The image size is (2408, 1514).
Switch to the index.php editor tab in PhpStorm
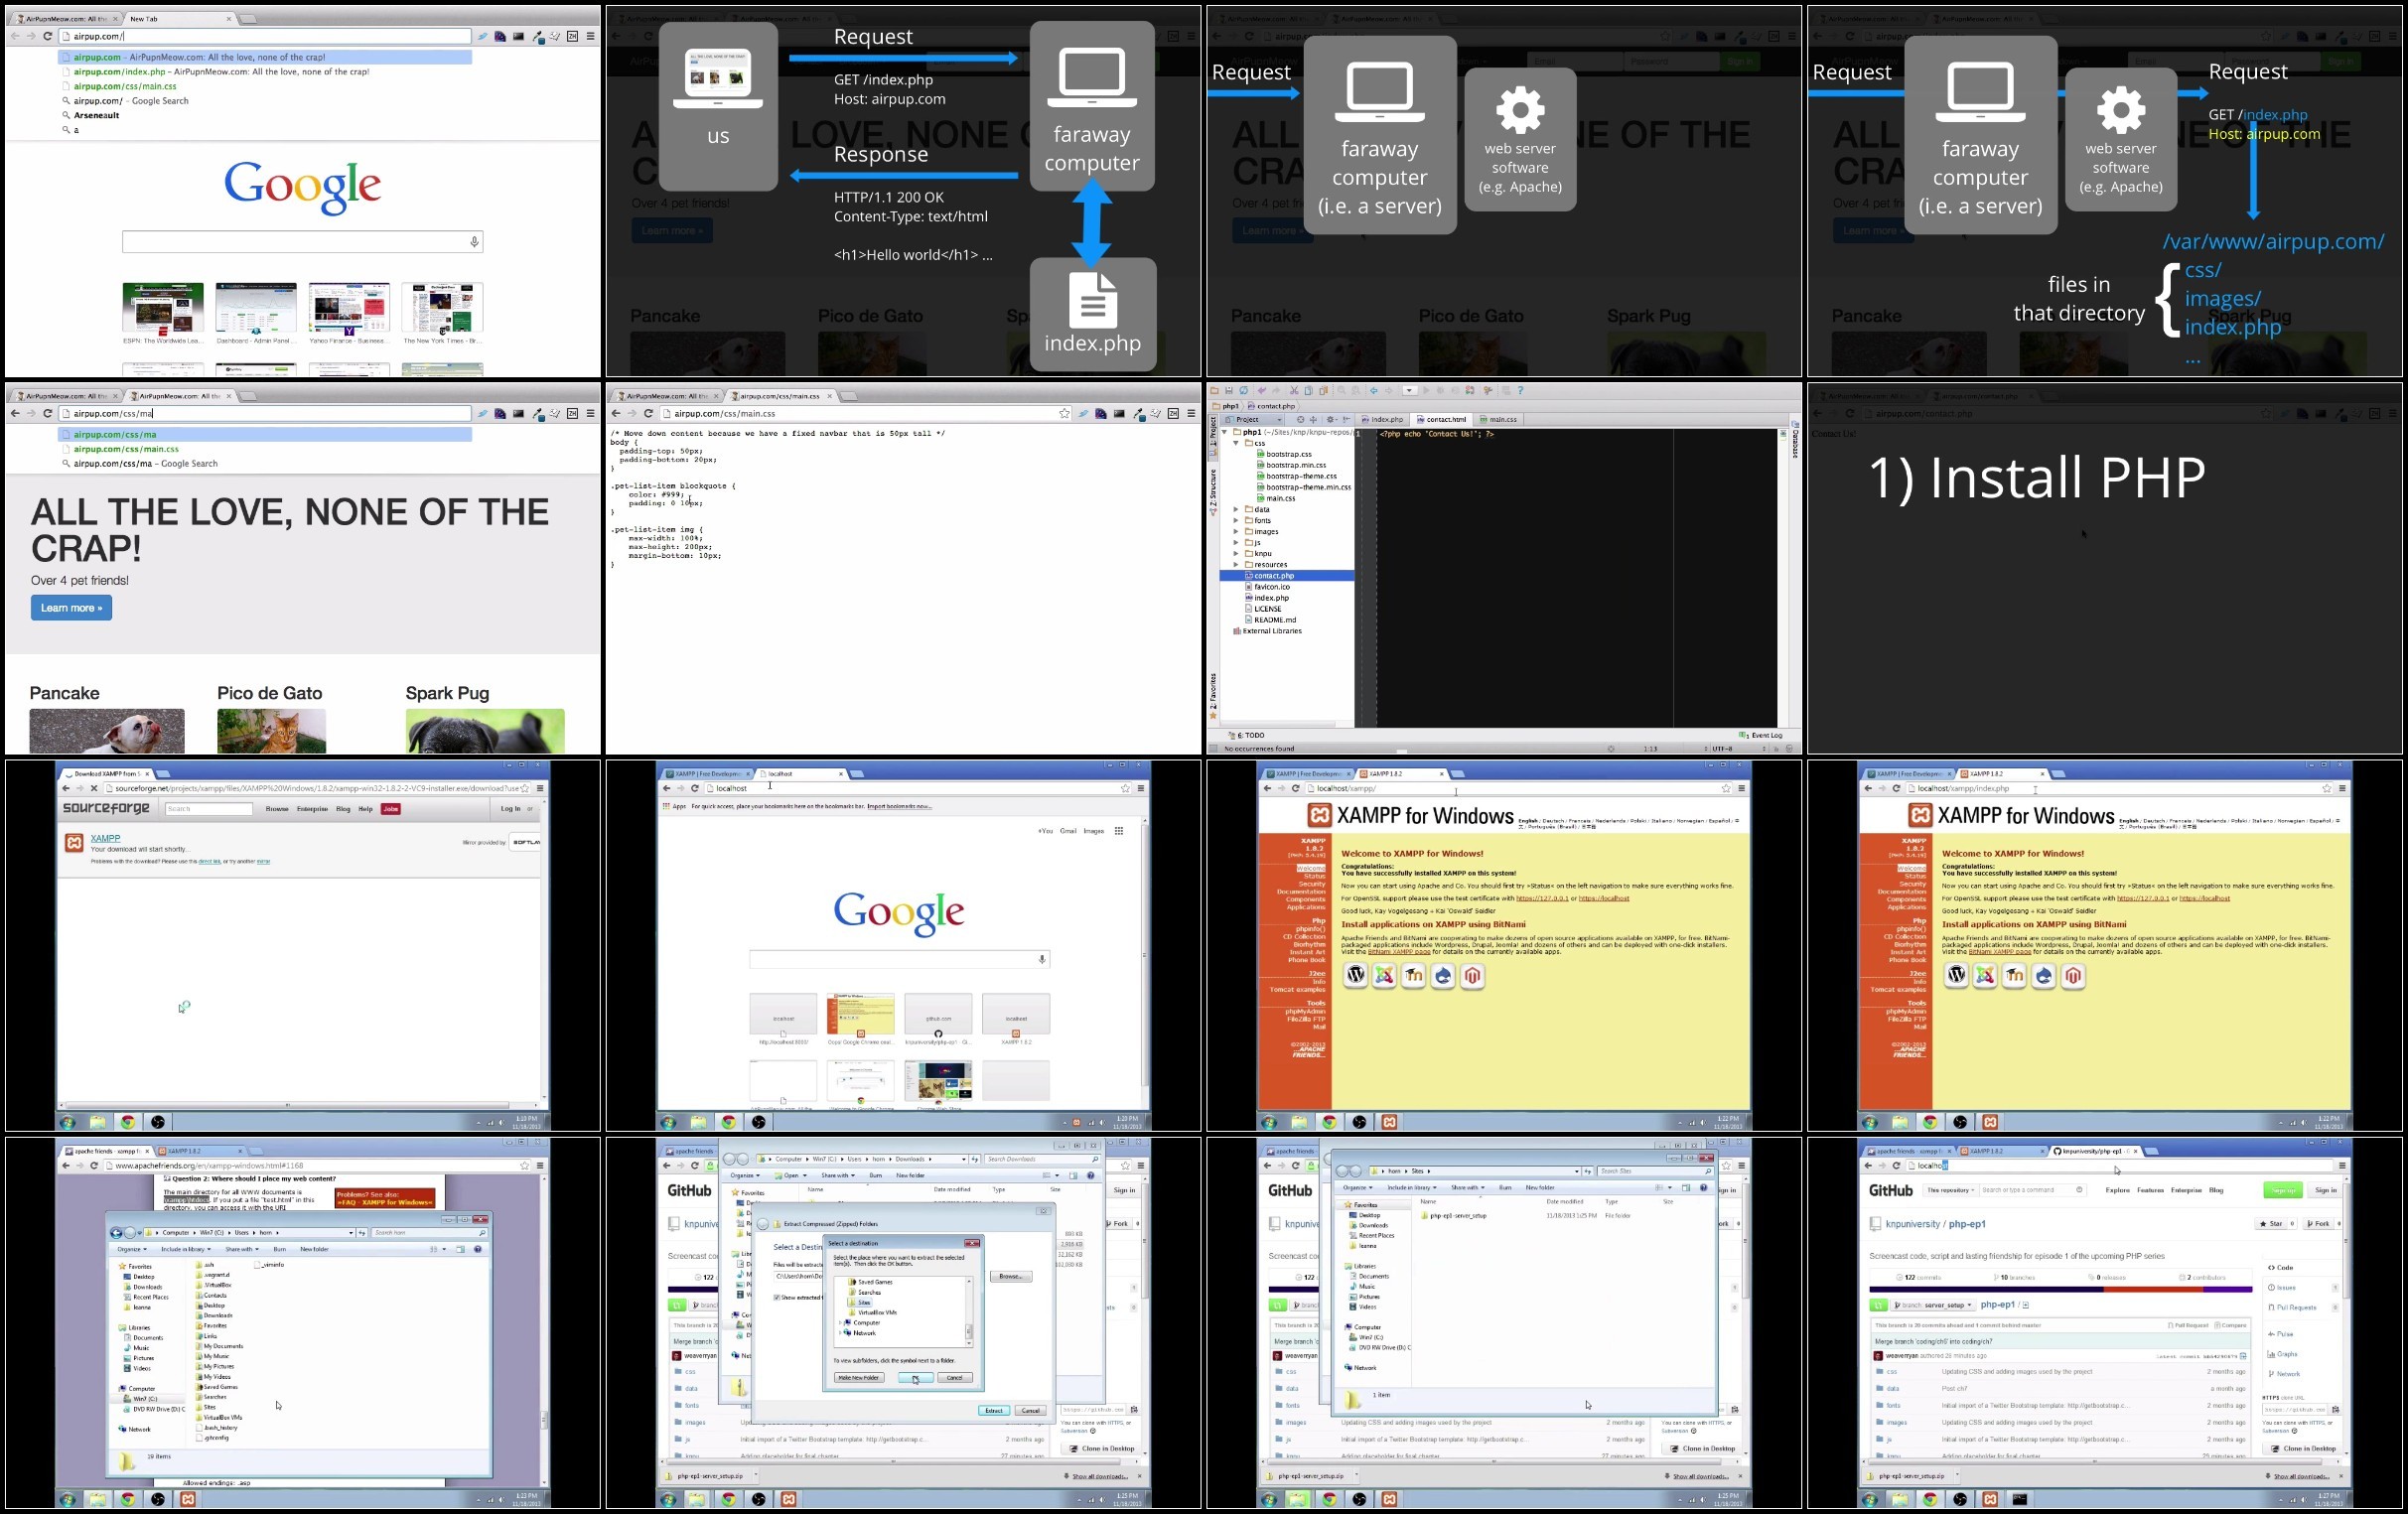point(1382,420)
